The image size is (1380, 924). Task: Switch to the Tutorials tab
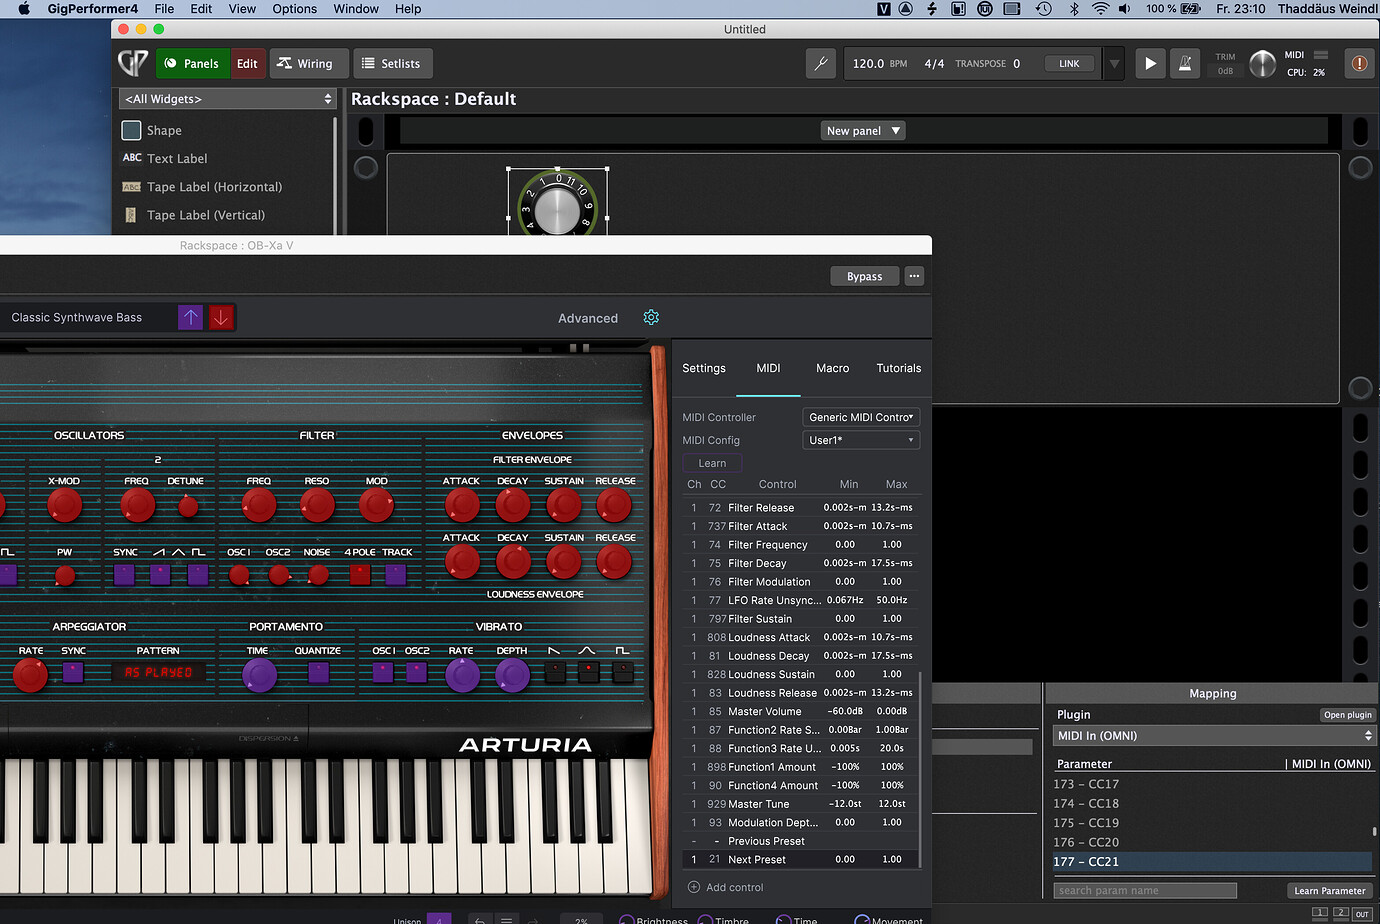point(899,368)
